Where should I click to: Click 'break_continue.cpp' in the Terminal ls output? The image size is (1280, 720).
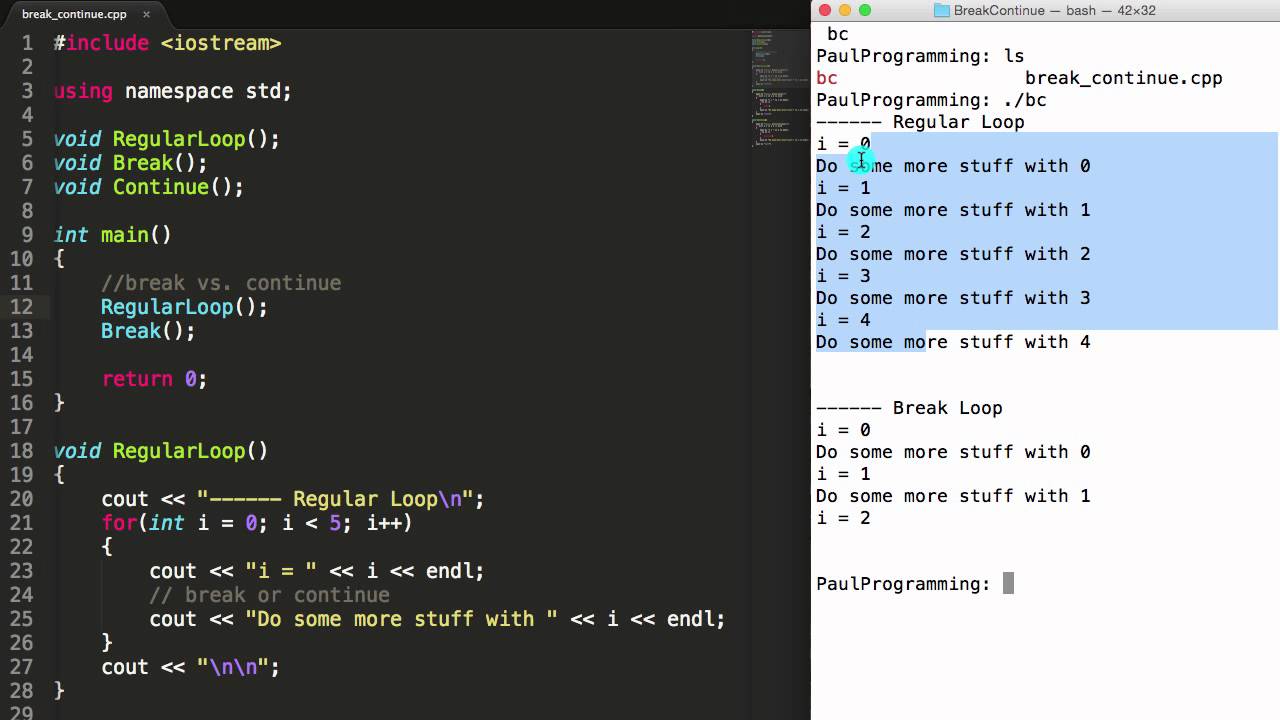click(1124, 78)
